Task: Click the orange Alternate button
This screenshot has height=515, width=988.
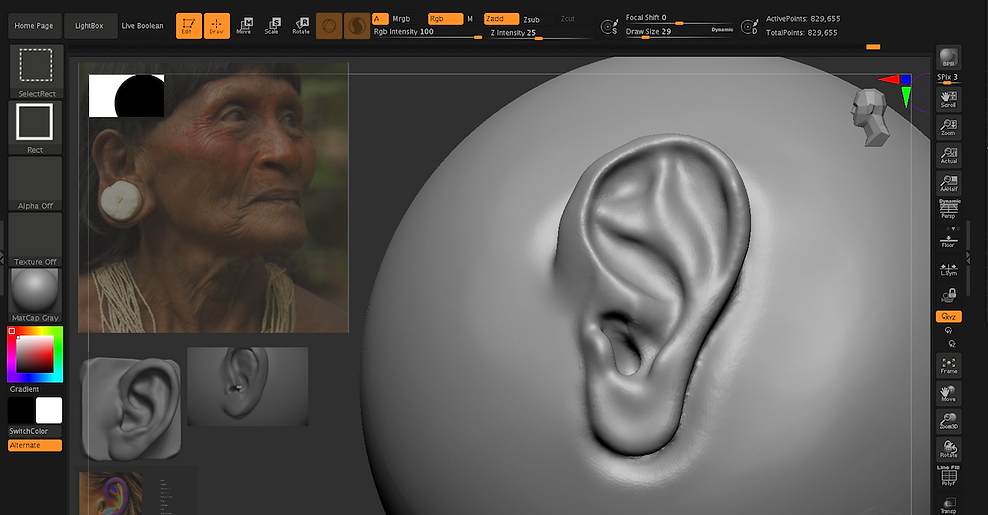Action: (35, 445)
